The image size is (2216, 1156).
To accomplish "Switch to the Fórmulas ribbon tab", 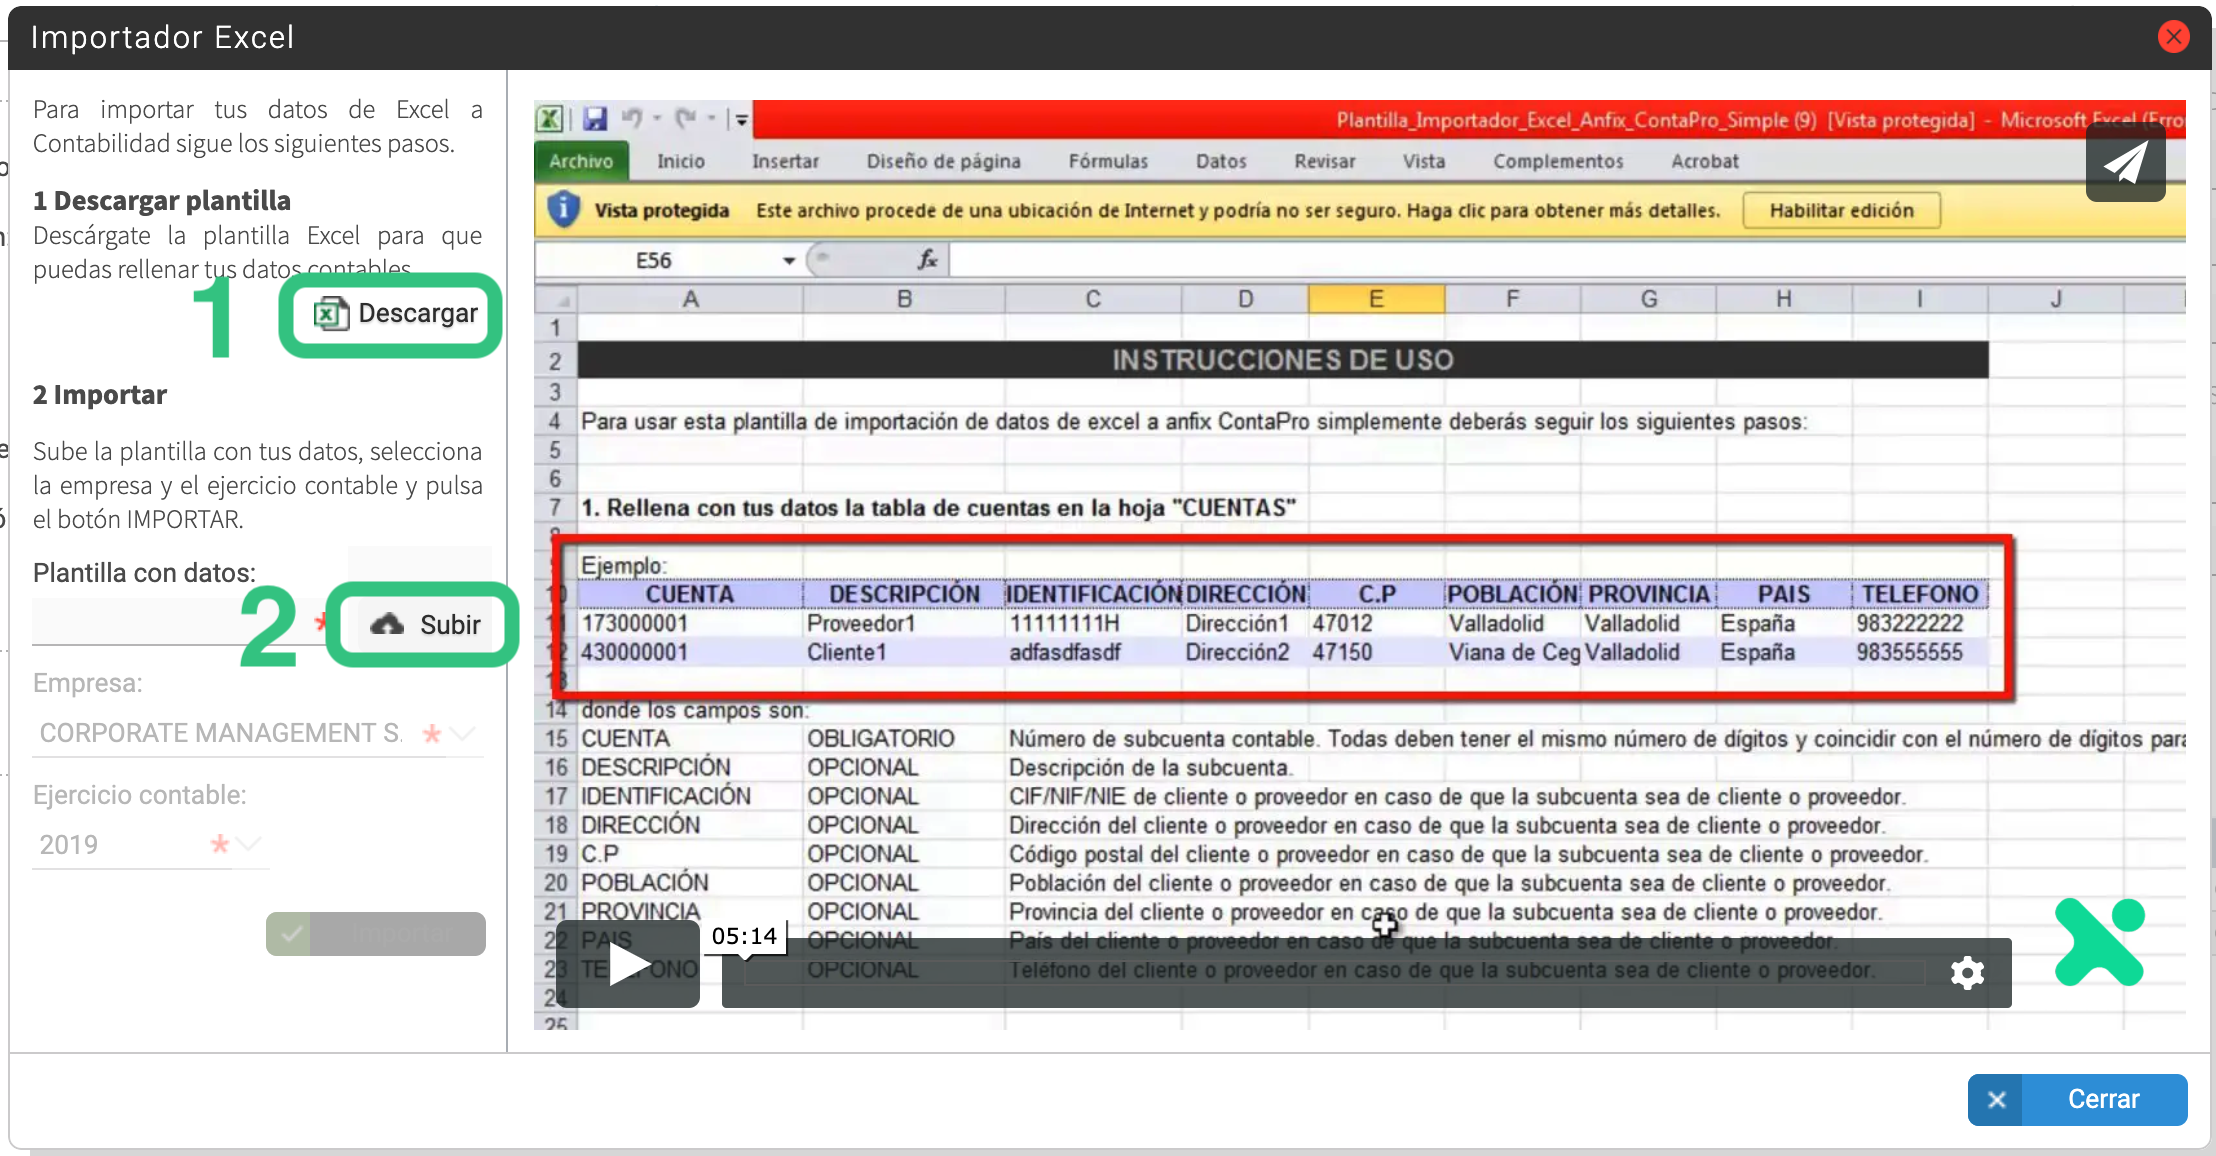I will point(1107,161).
